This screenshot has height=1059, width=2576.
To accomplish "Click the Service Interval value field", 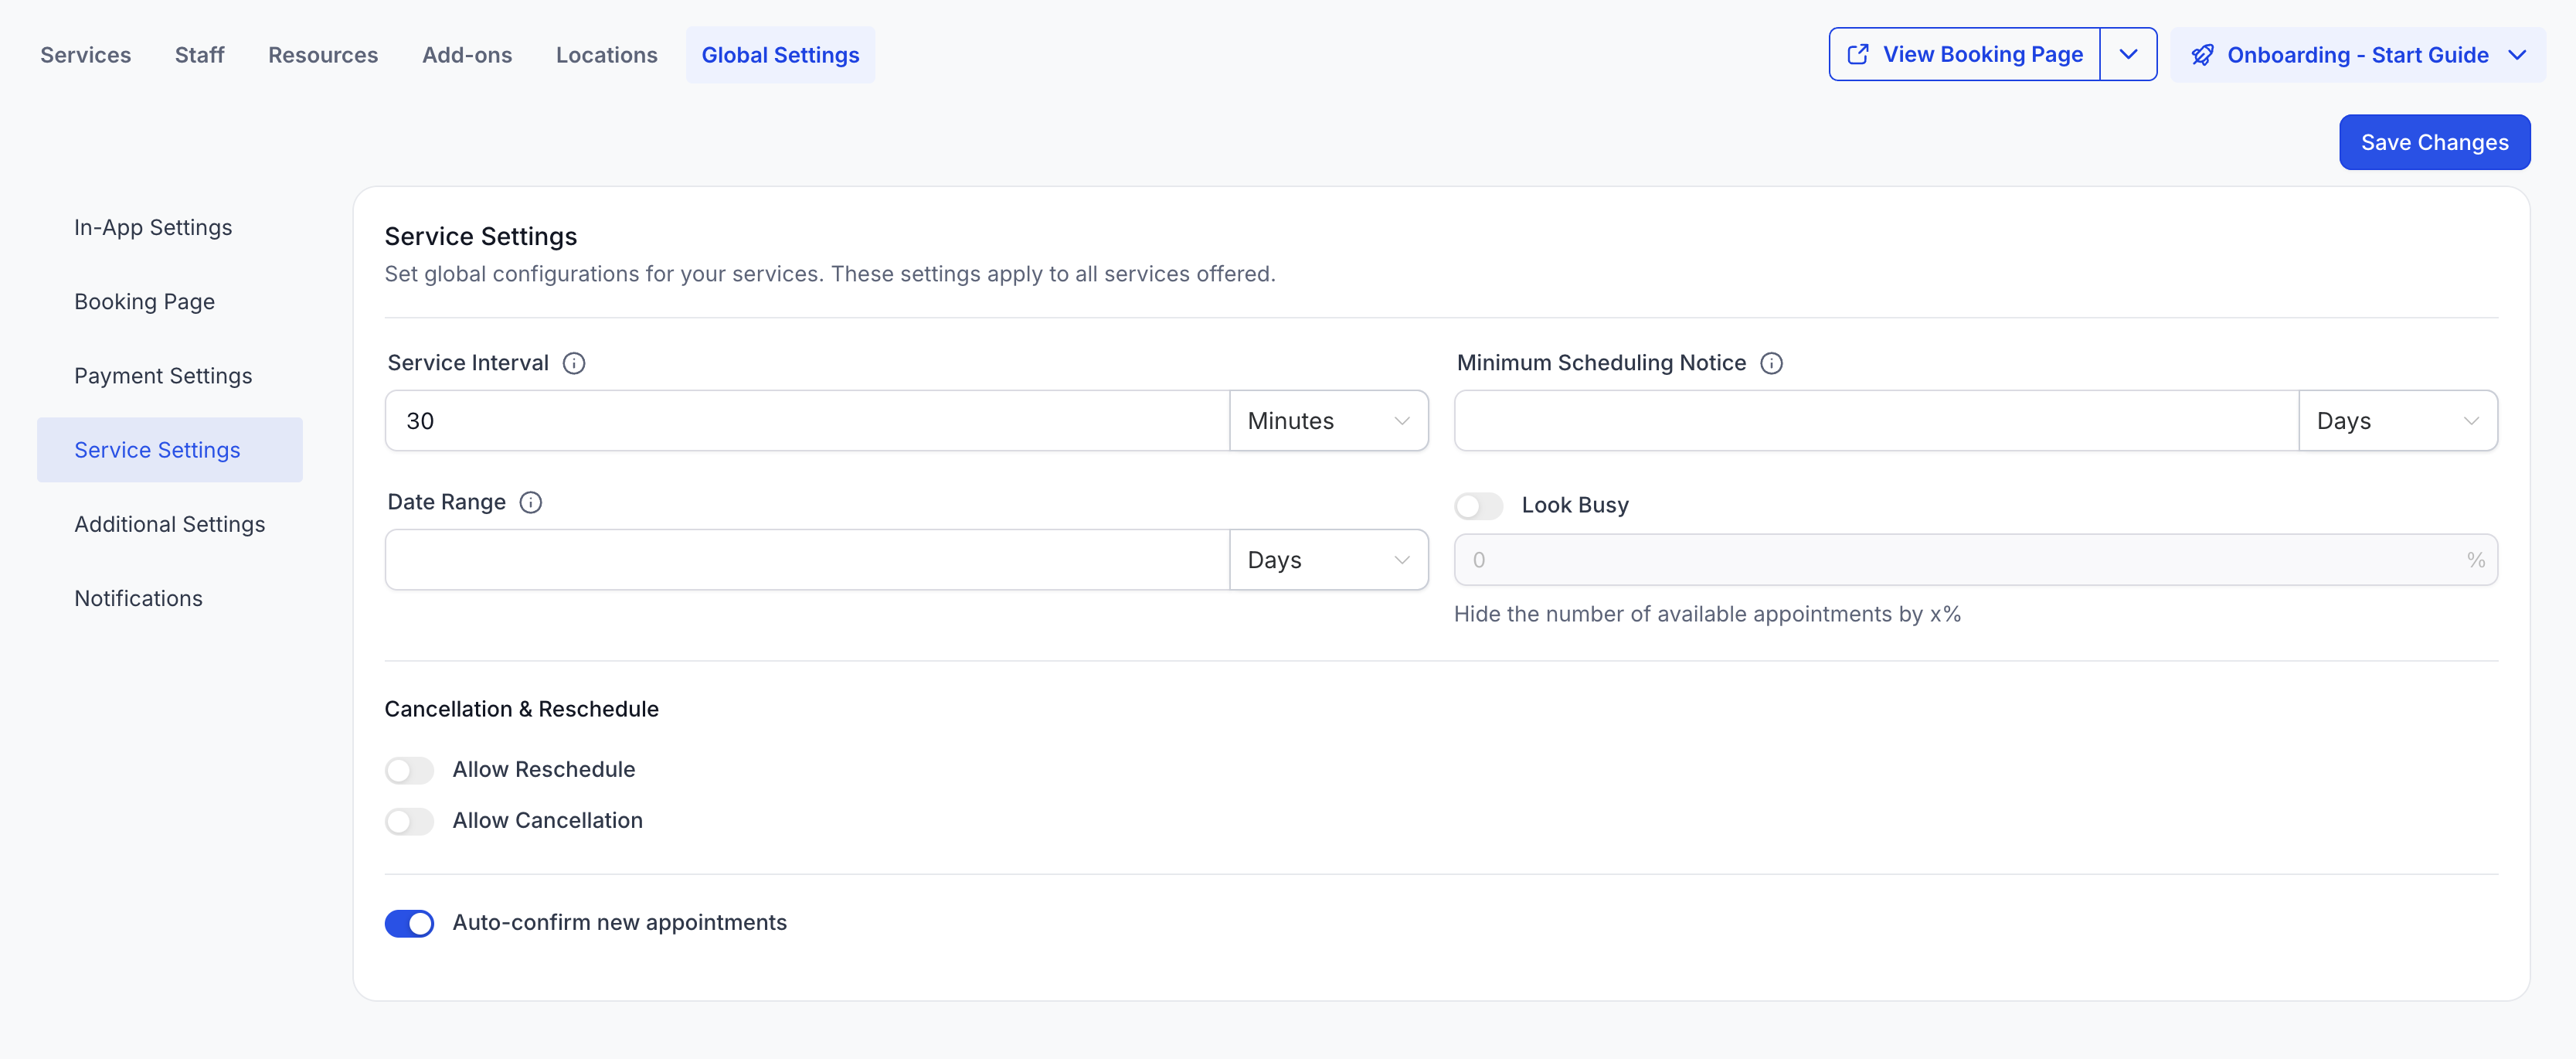I will [x=807, y=421].
